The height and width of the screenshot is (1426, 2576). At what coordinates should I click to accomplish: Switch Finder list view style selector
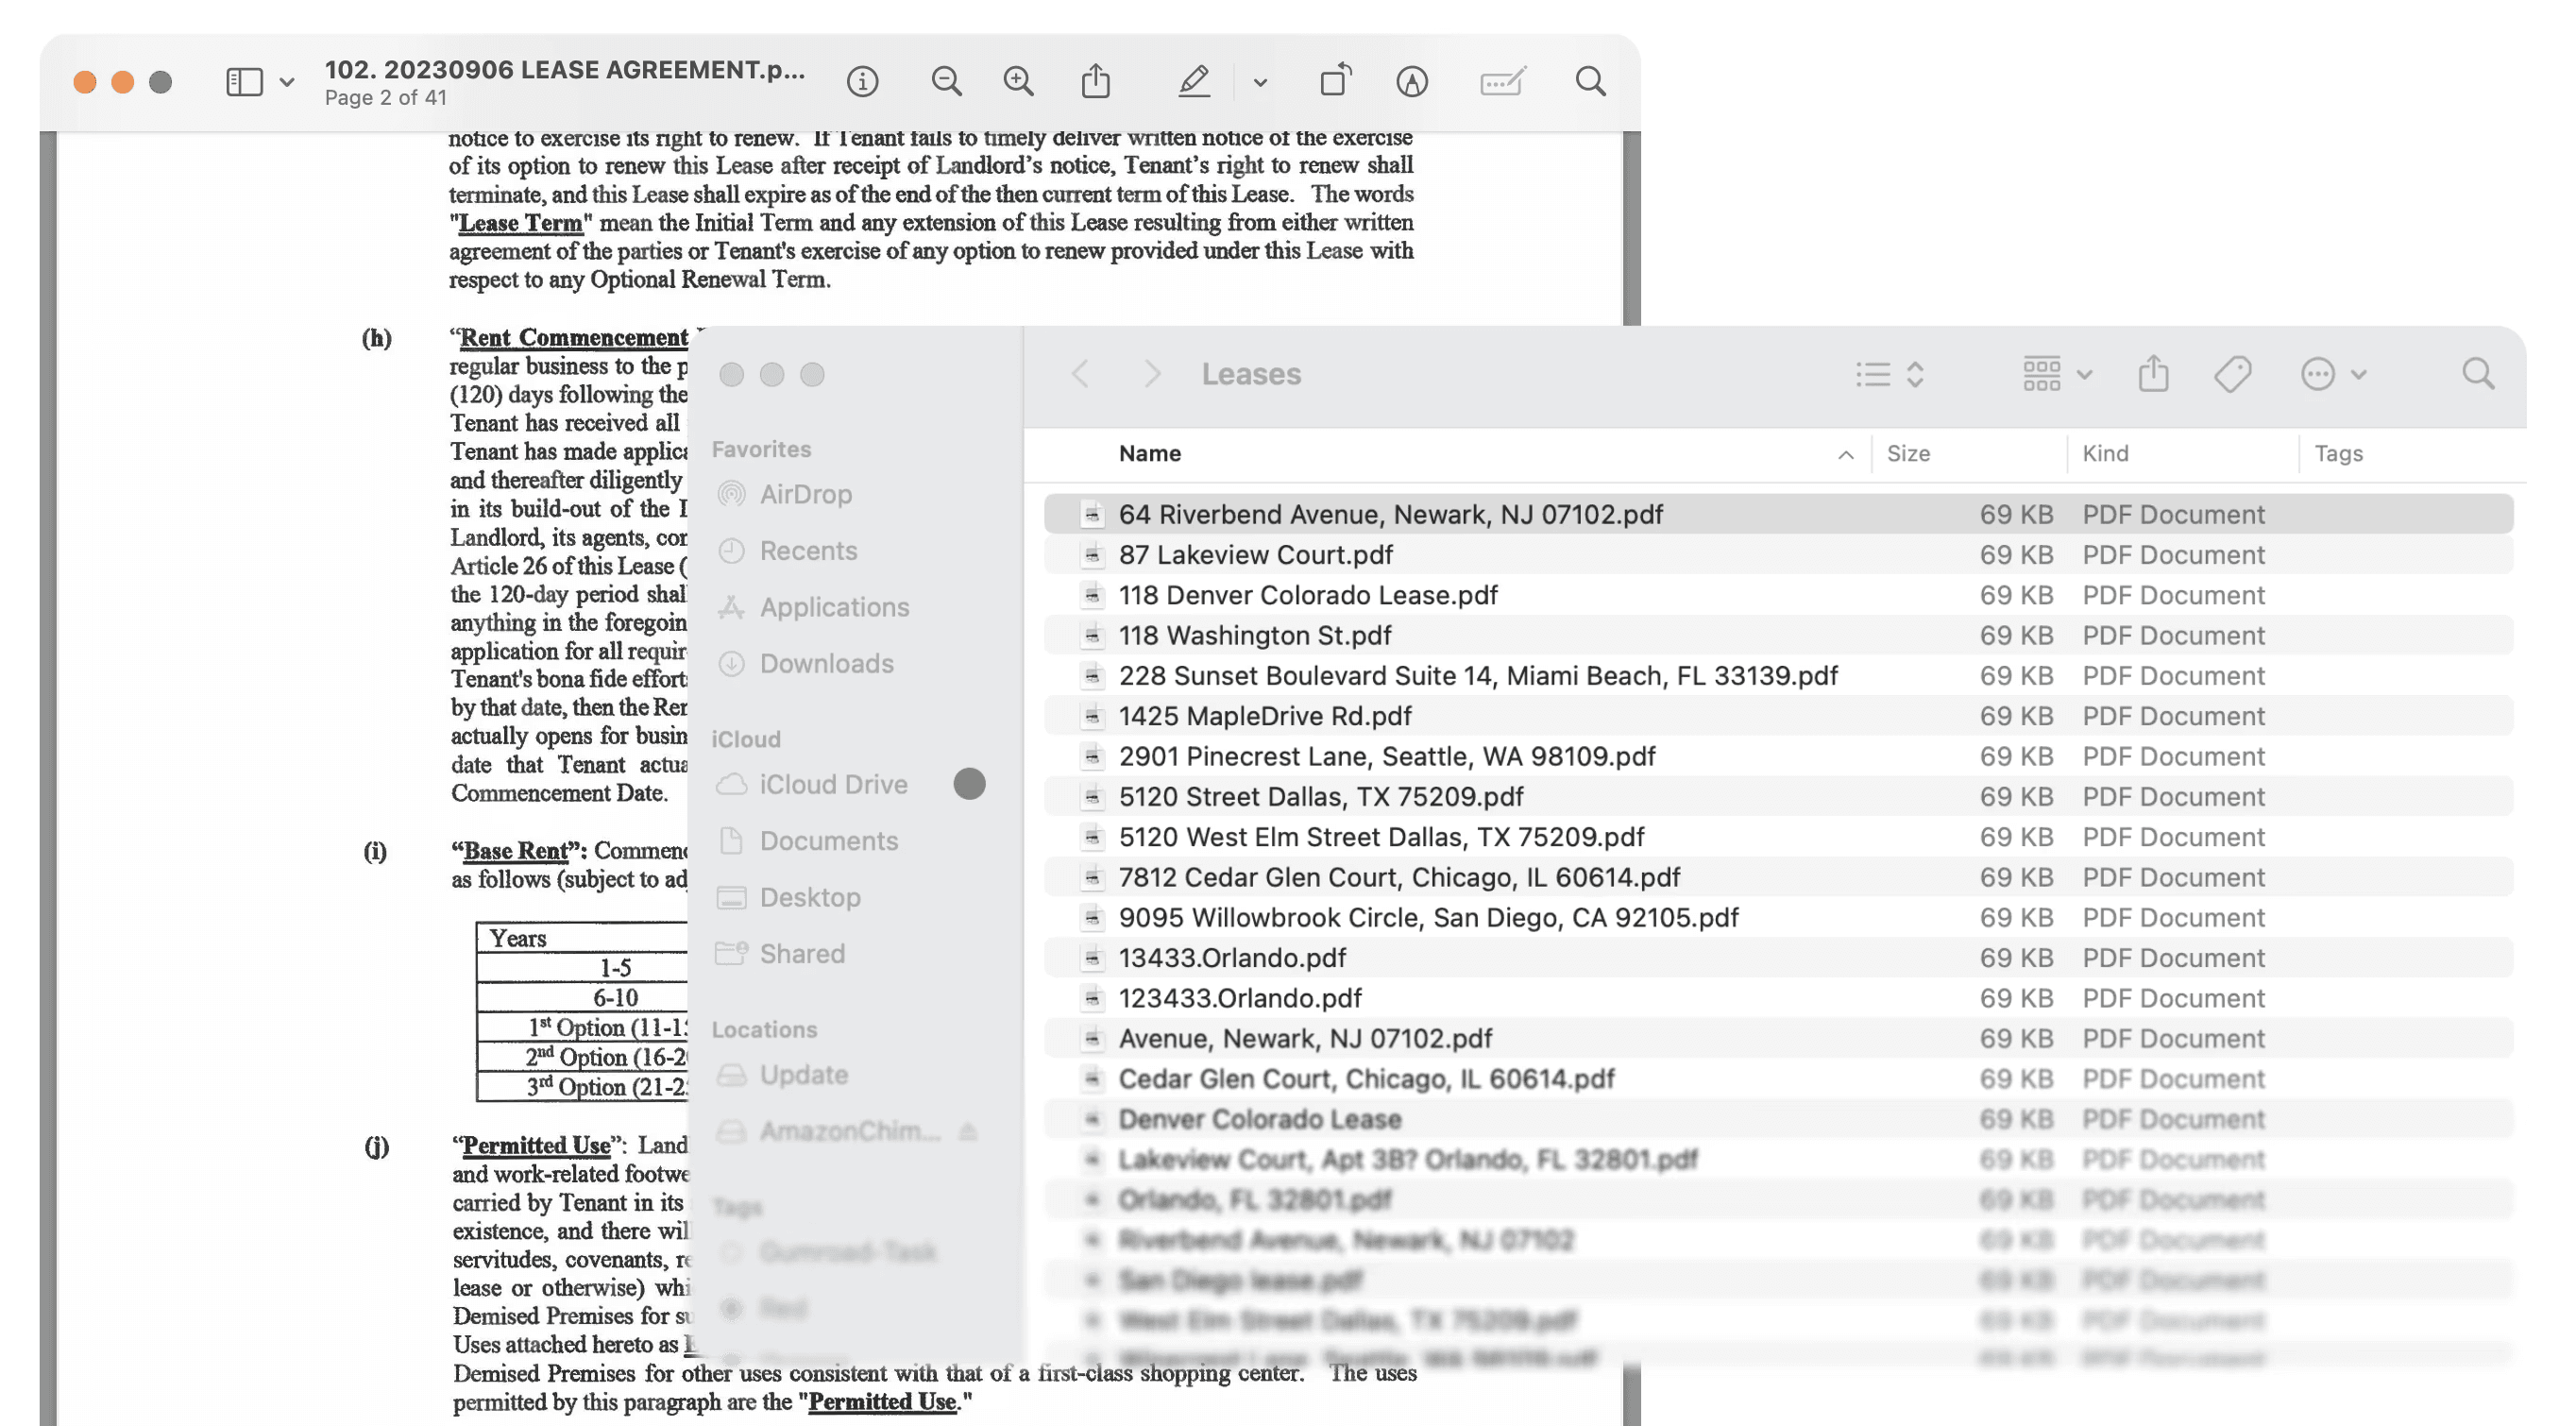coord(1888,374)
